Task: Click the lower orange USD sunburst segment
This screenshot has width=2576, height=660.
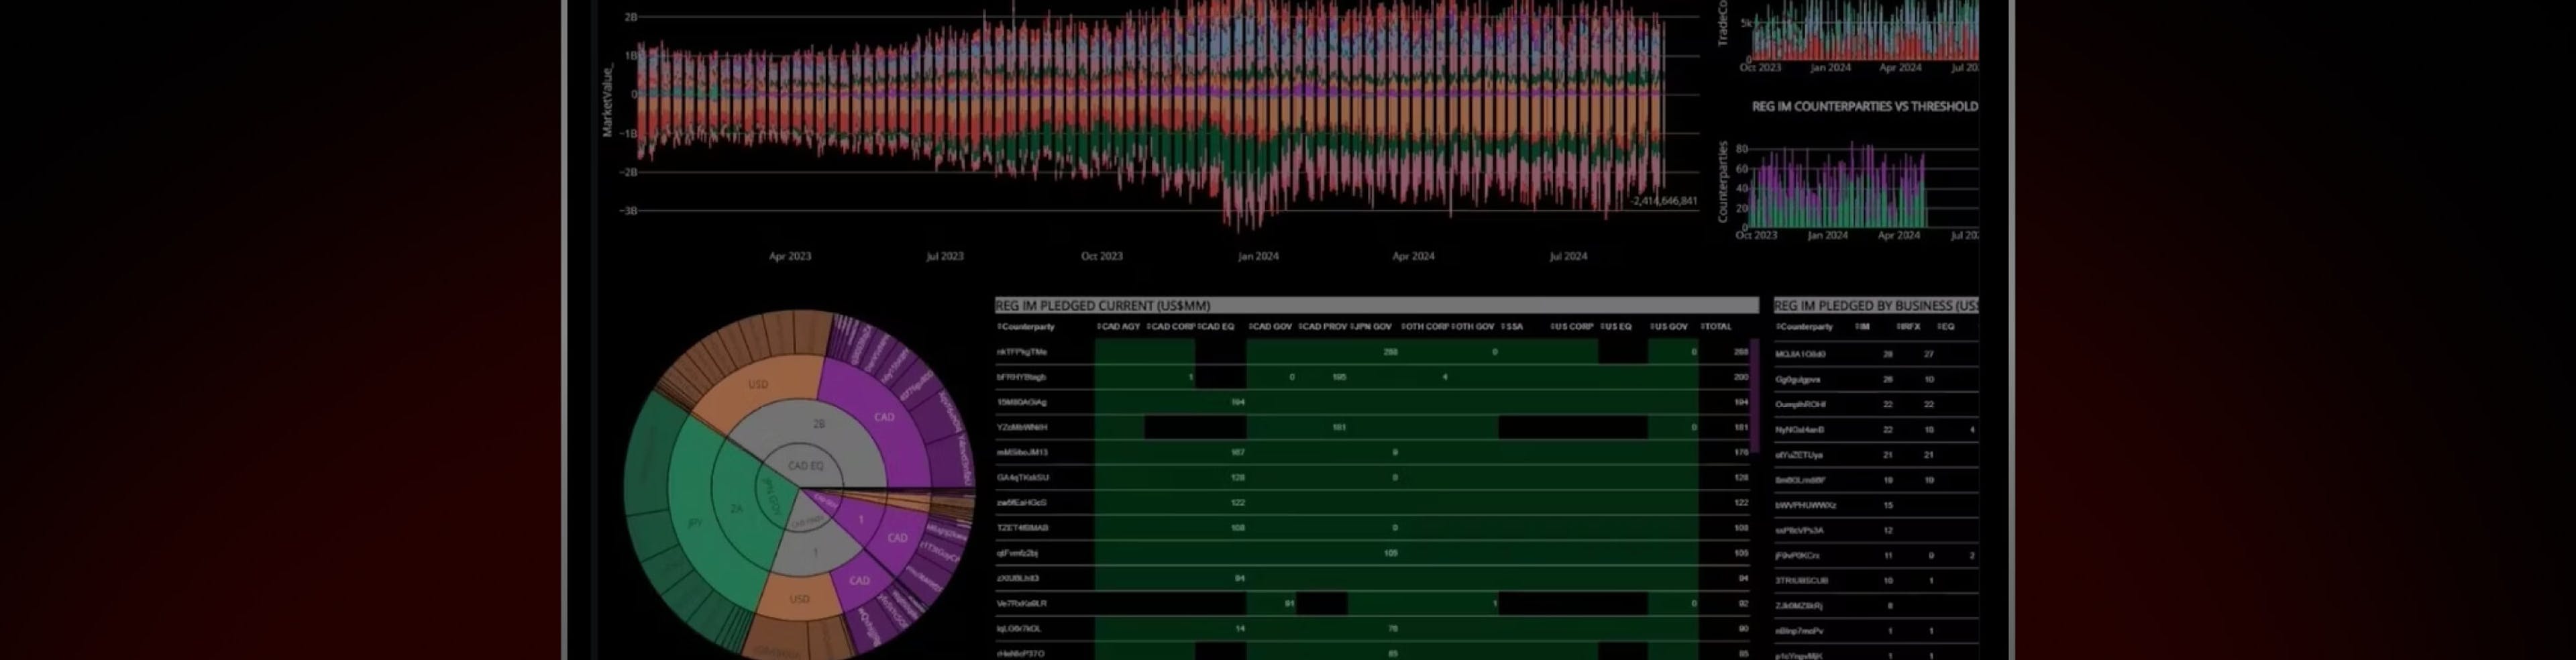Action: tap(799, 599)
